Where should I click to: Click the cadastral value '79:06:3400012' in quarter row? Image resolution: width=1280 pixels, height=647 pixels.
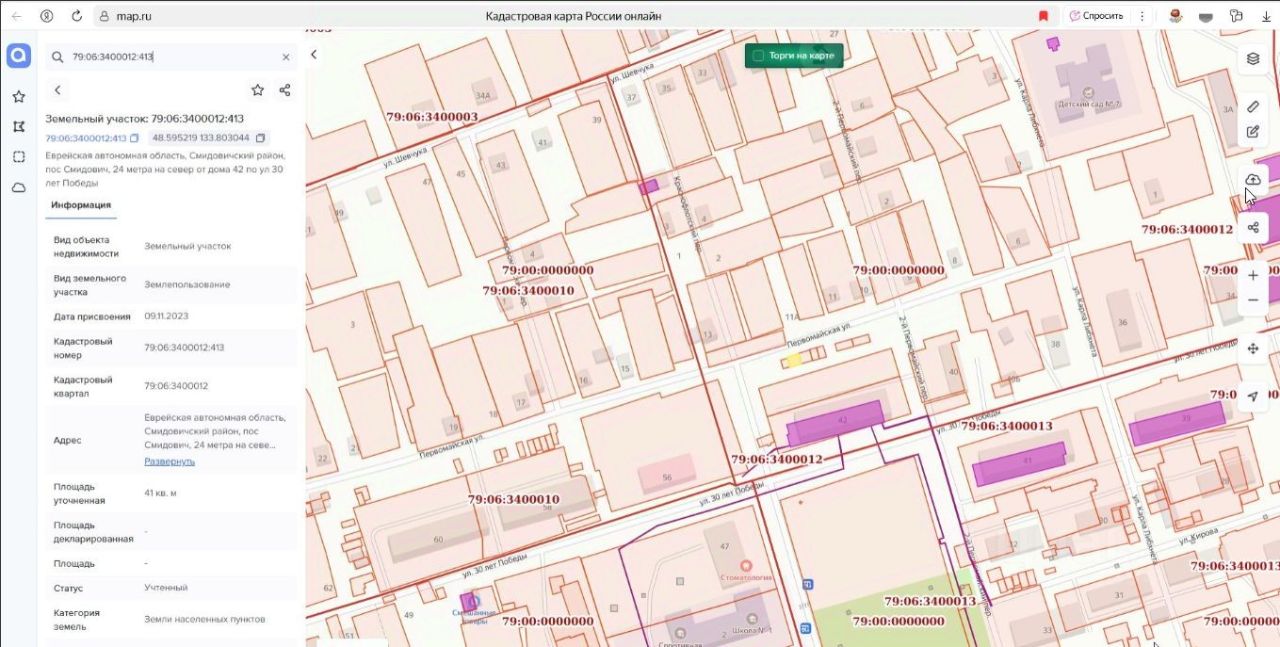coord(176,386)
